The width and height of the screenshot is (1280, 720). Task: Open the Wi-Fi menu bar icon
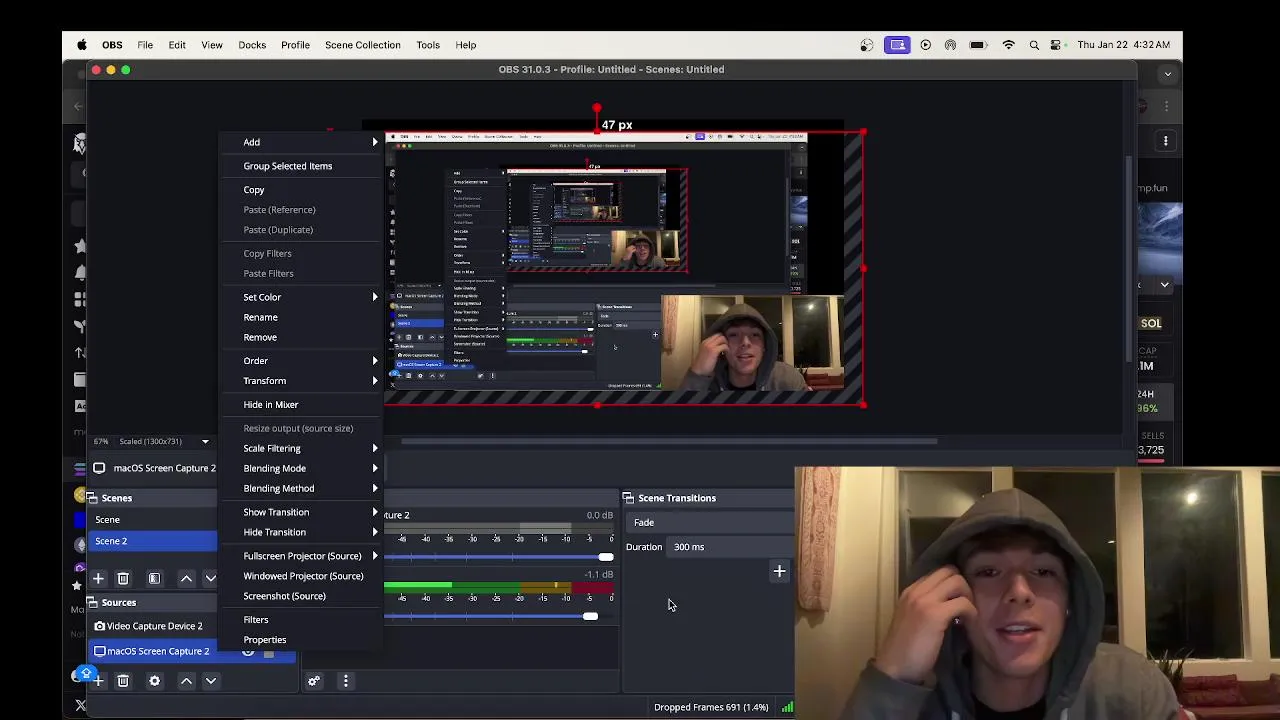tap(1009, 45)
